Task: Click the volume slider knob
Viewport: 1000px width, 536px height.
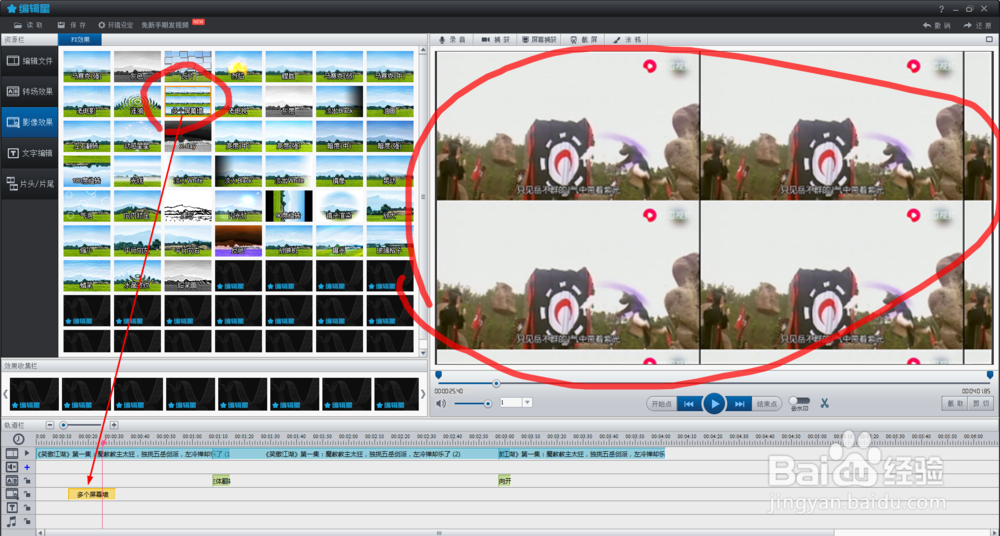Action: (488, 403)
